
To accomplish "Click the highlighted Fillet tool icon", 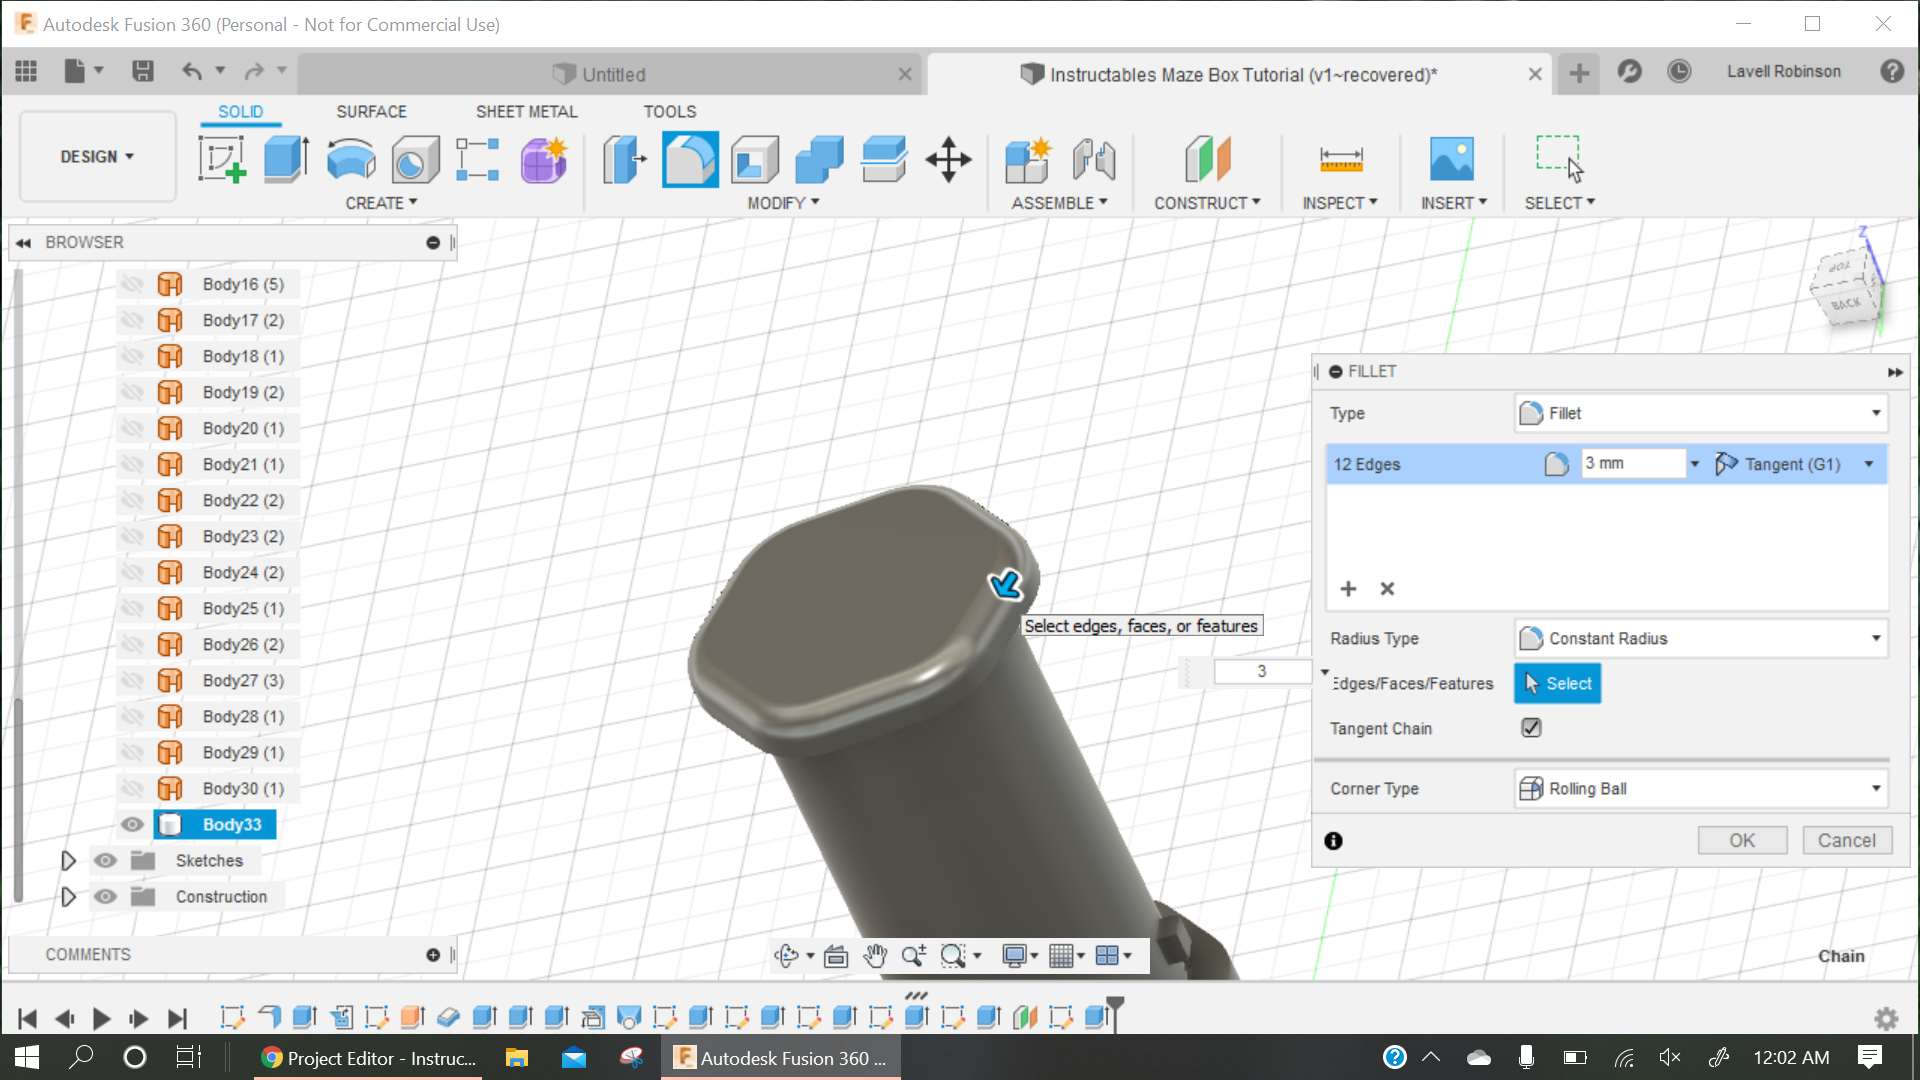I will [690, 160].
